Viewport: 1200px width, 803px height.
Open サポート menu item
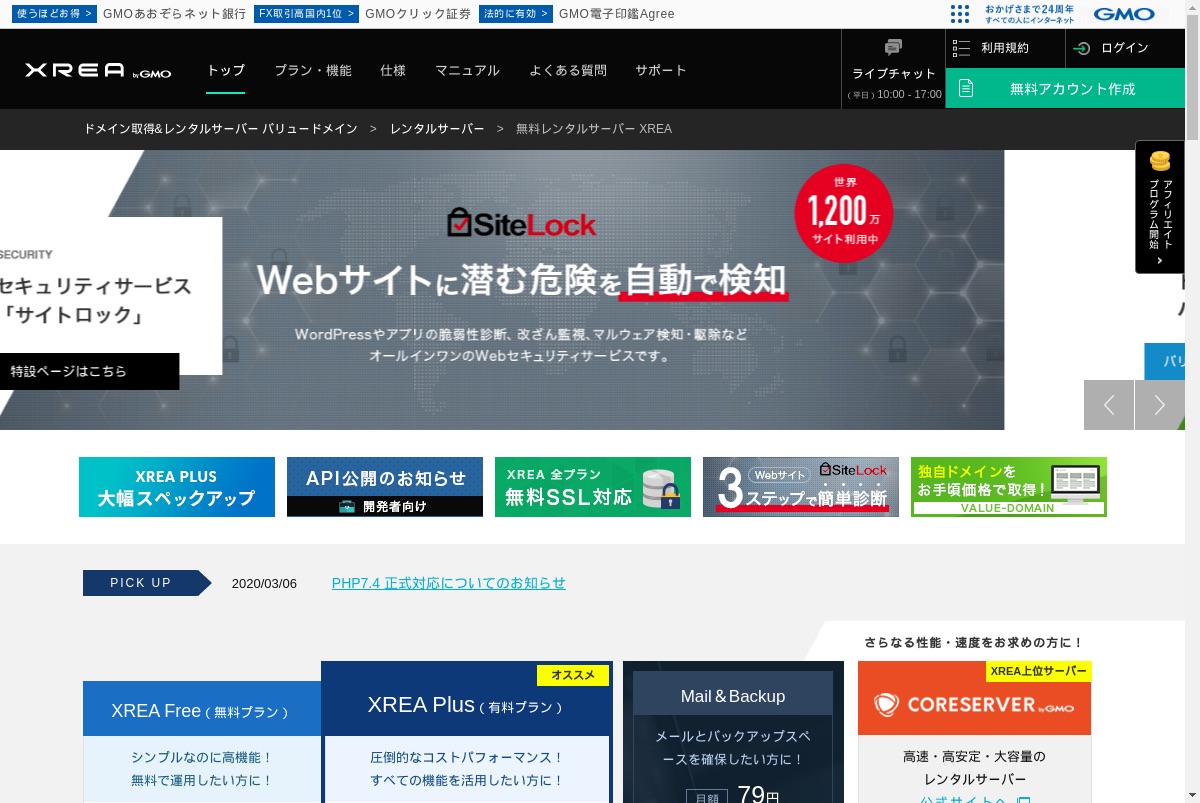pos(661,70)
